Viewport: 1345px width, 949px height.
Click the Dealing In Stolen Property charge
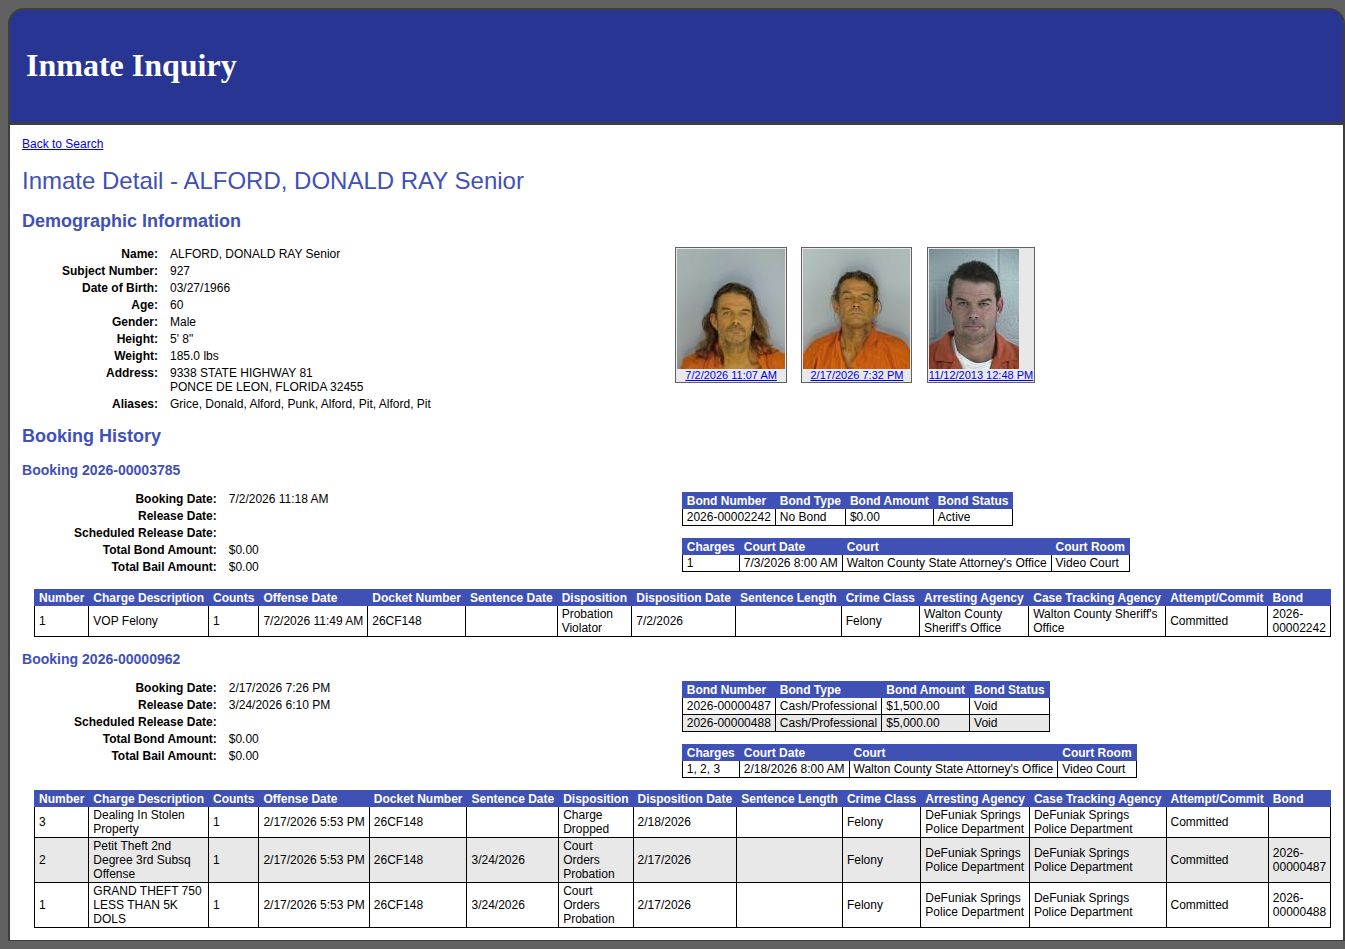148,822
